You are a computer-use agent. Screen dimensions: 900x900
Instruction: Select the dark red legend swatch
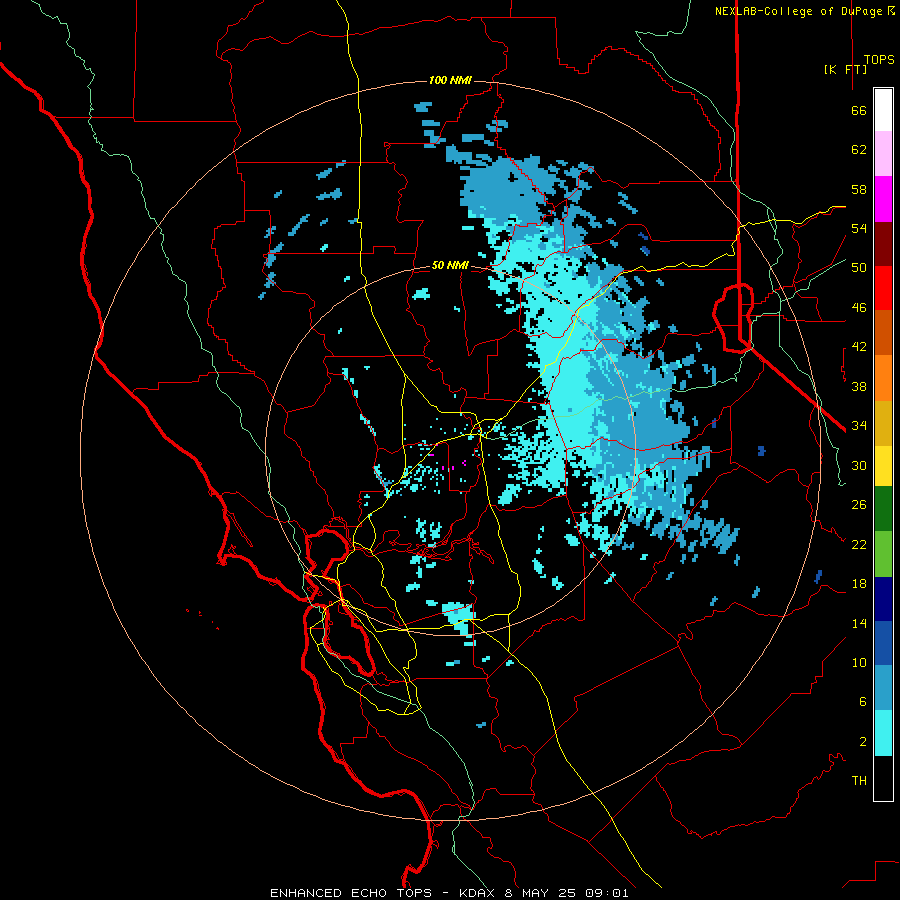[883, 243]
